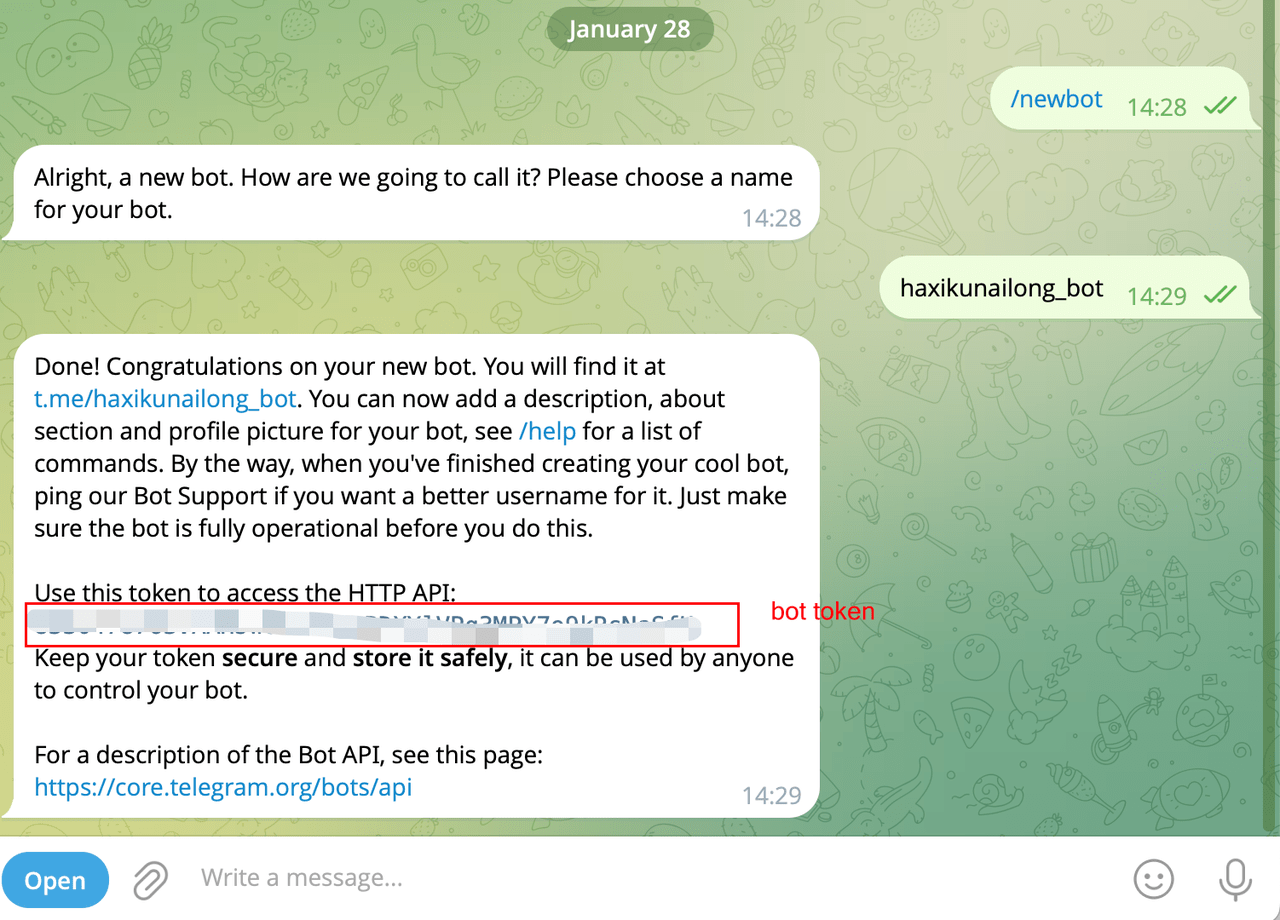Open core.telegram.org/bots/api link
Viewport: 1280px width, 920px height.
(x=223, y=787)
